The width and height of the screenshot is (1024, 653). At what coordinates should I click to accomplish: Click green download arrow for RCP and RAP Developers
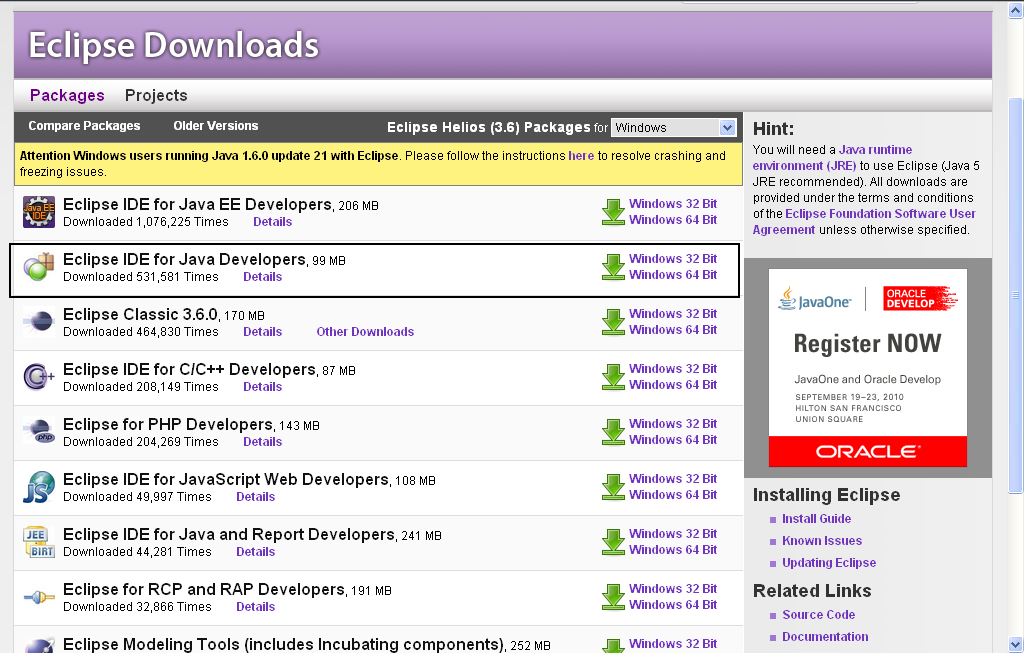pos(613,597)
